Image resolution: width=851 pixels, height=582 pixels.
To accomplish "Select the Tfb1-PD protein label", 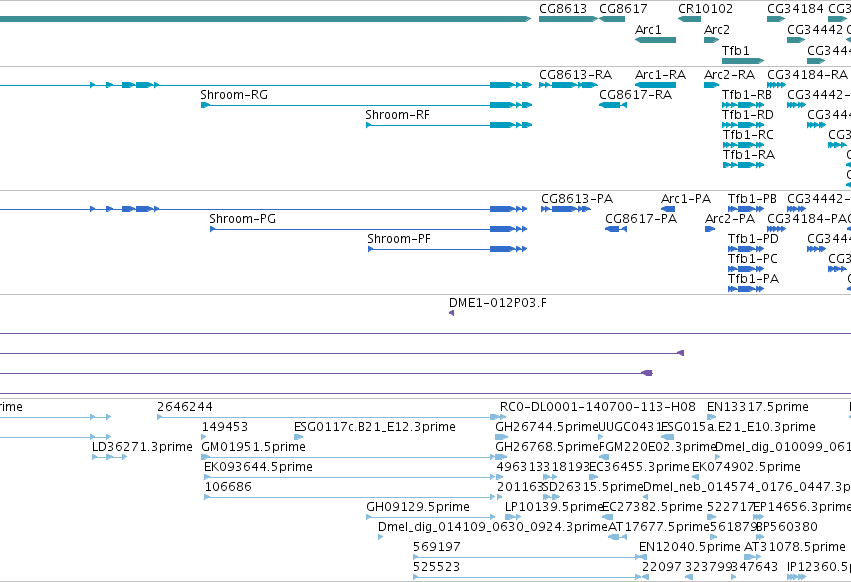I will tap(753, 239).
